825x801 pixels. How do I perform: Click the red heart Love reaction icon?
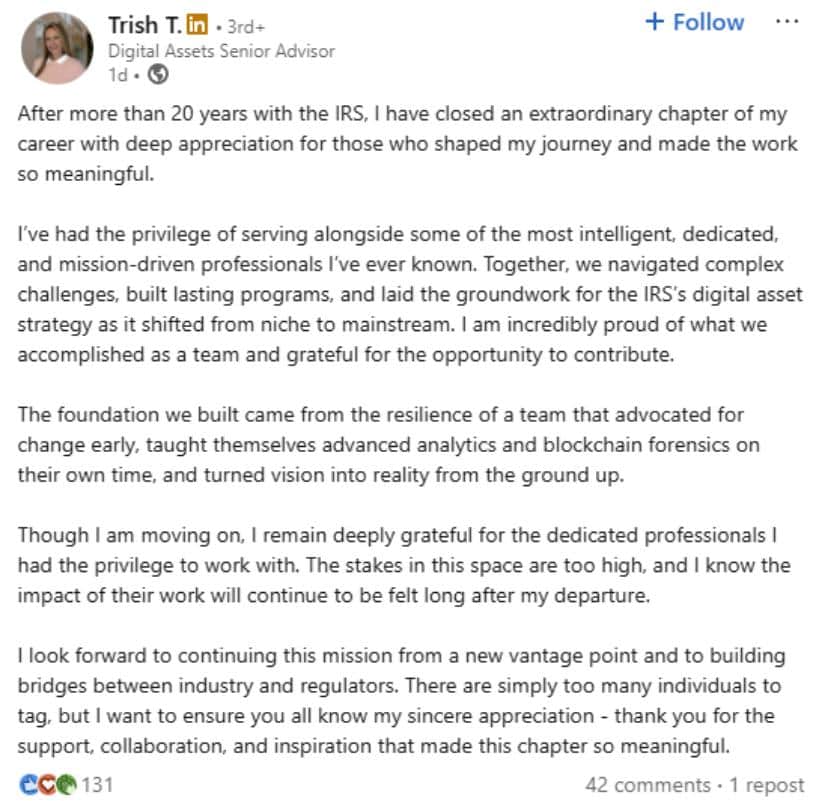[x=47, y=785]
